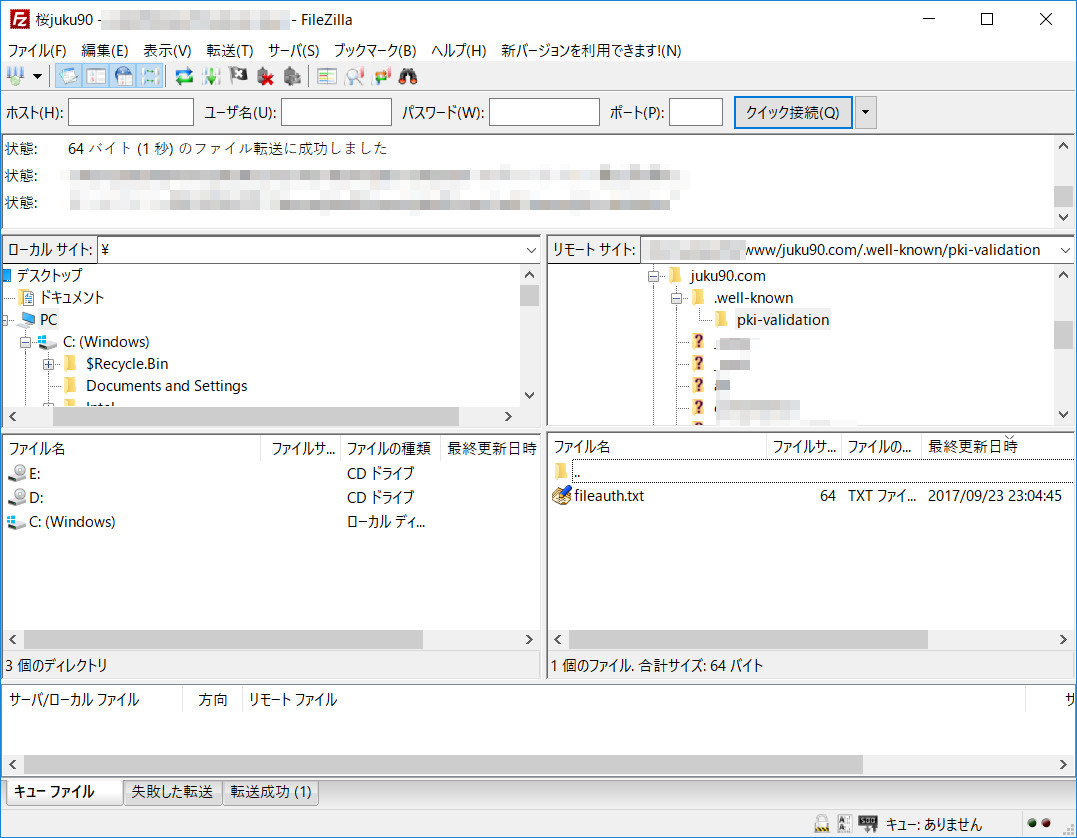Focus the パスワード(W) input field
Viewport: 1077px width, 838px height.
pos(544,112)
